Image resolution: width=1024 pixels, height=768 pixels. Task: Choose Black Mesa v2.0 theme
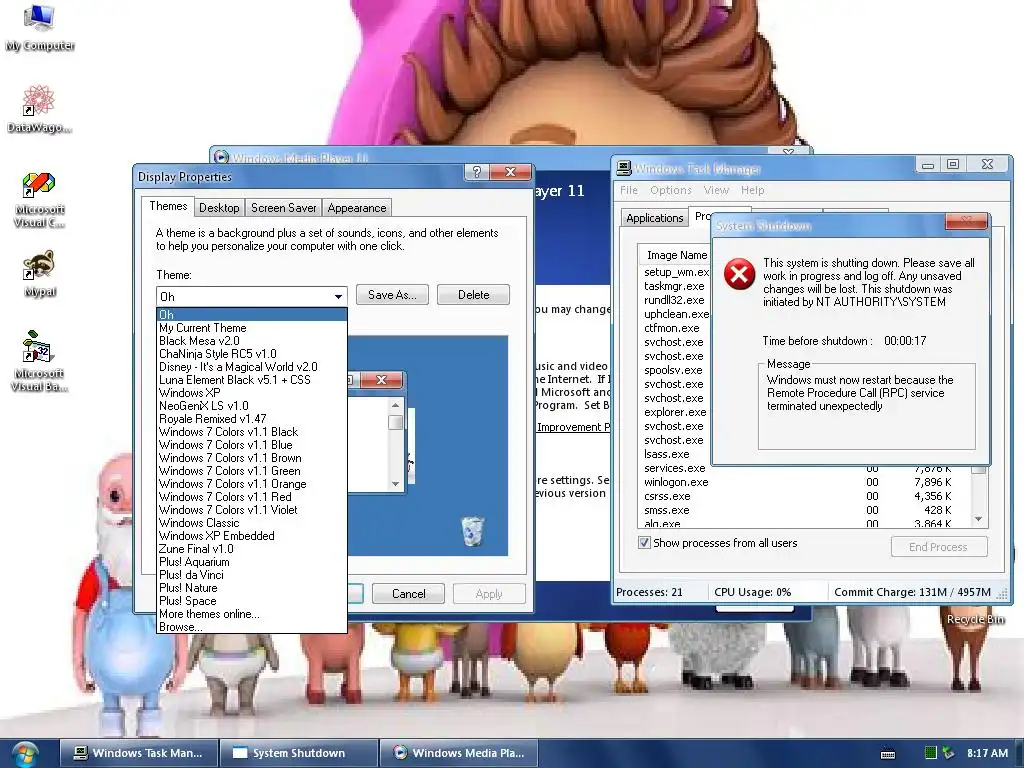251,341
